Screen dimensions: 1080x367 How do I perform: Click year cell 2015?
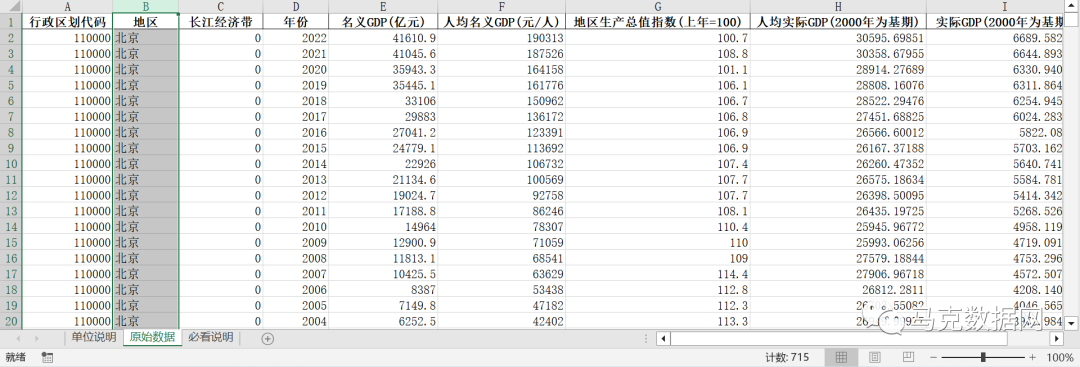[x=295, y=148]
